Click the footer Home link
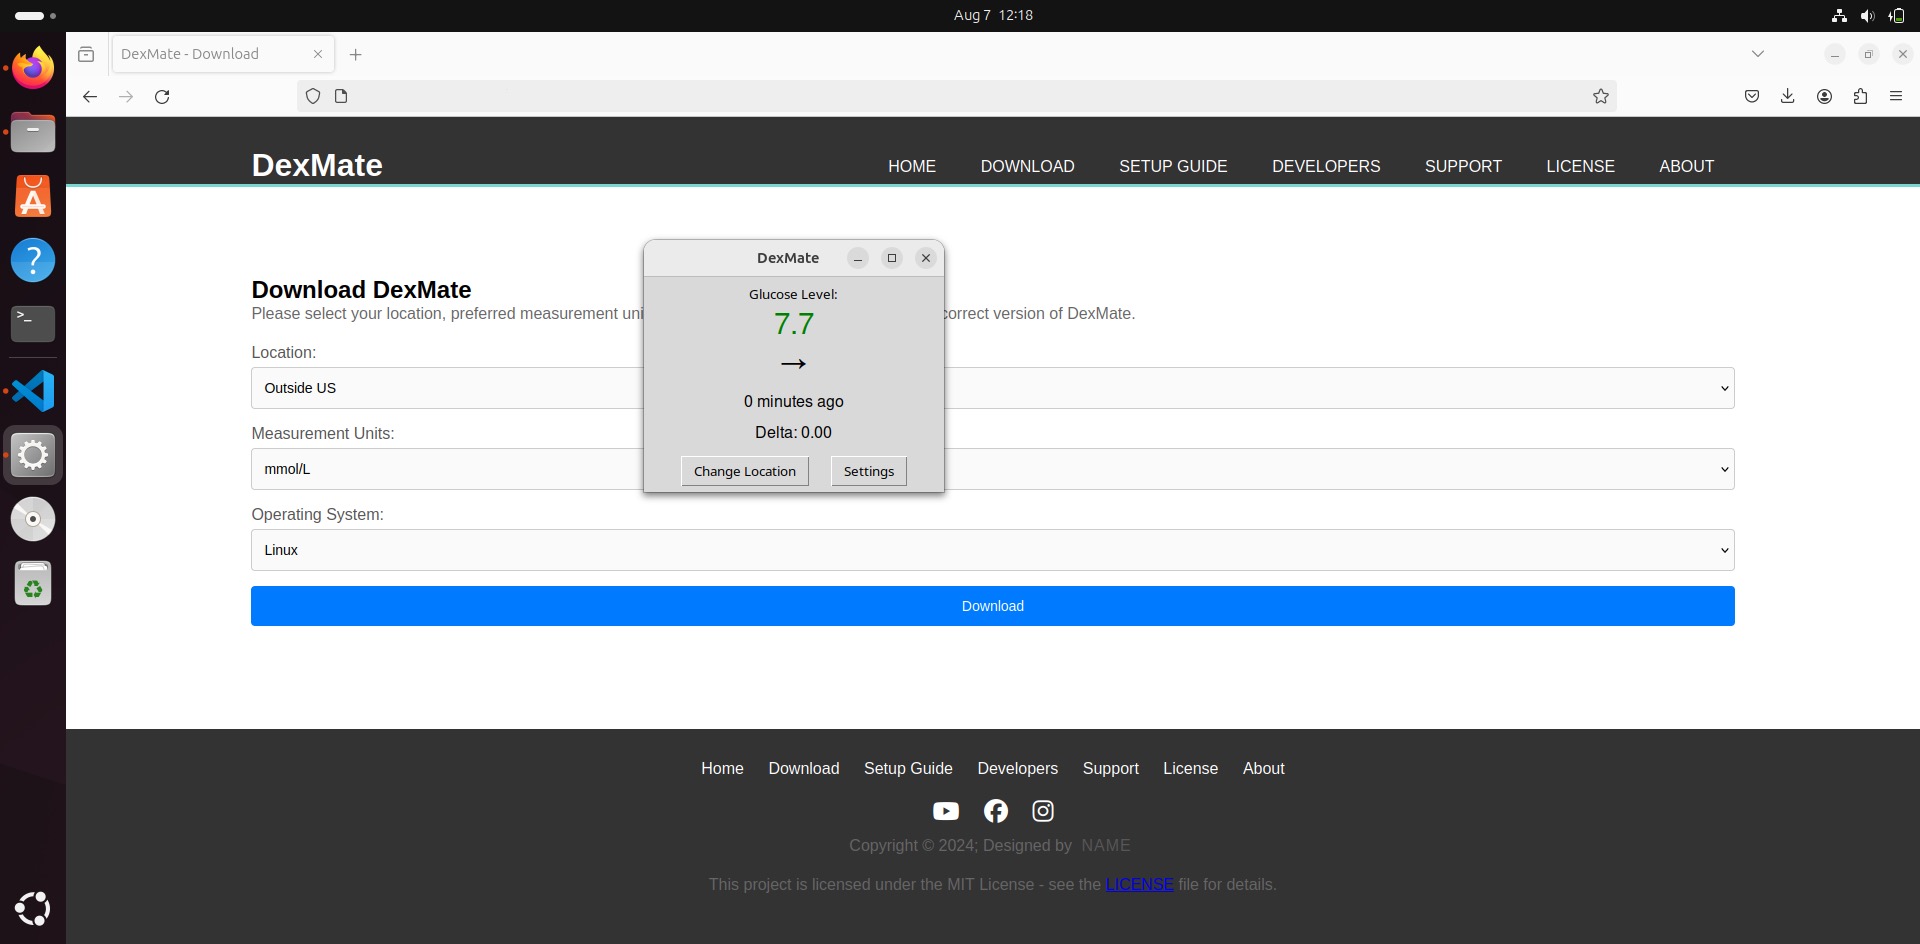The width and height of the screenshot is (1920, 944). [722, 768]
